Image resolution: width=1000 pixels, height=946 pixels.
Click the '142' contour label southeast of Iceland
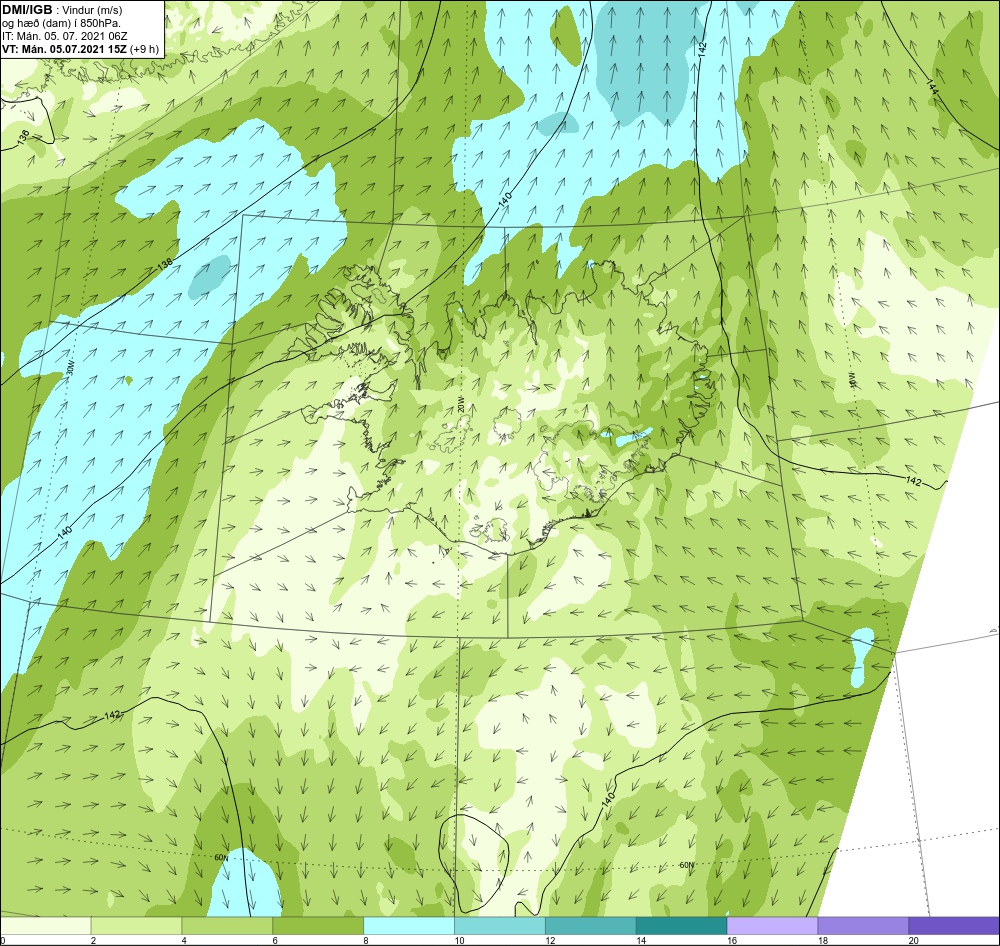(x=913, y=481)
